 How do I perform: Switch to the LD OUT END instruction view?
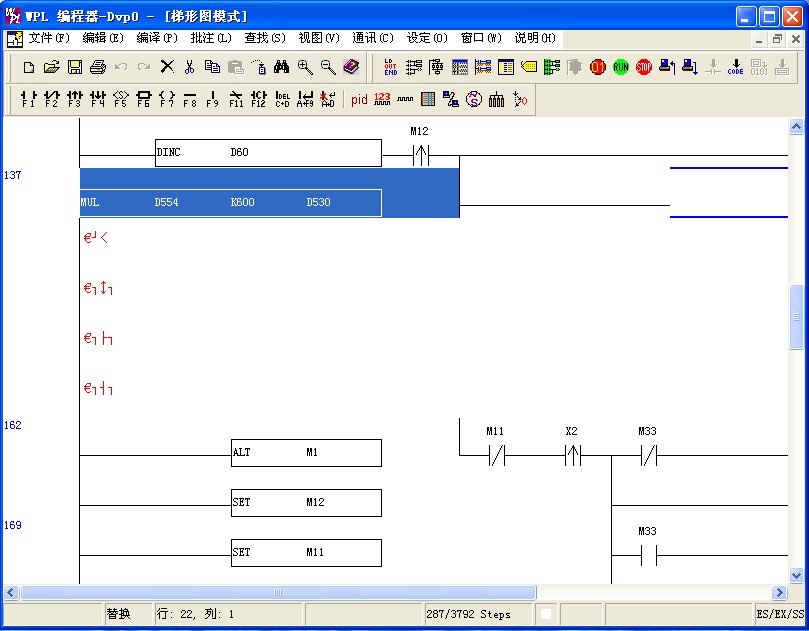pyautogui.click(x=390, y=67)
